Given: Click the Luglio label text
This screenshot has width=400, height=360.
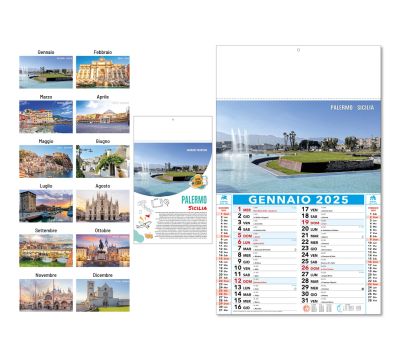Looking at the screenshot, I should [46, 186].
